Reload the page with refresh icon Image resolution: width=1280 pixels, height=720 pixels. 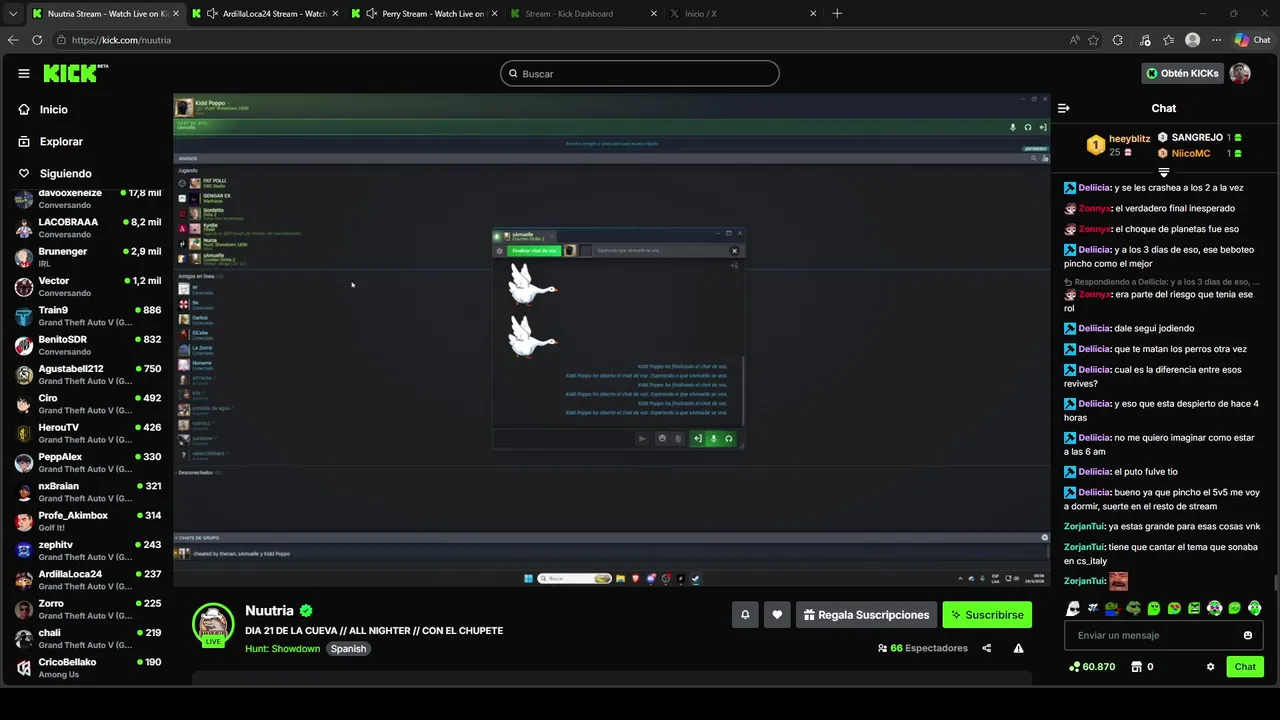coord(37,40)
